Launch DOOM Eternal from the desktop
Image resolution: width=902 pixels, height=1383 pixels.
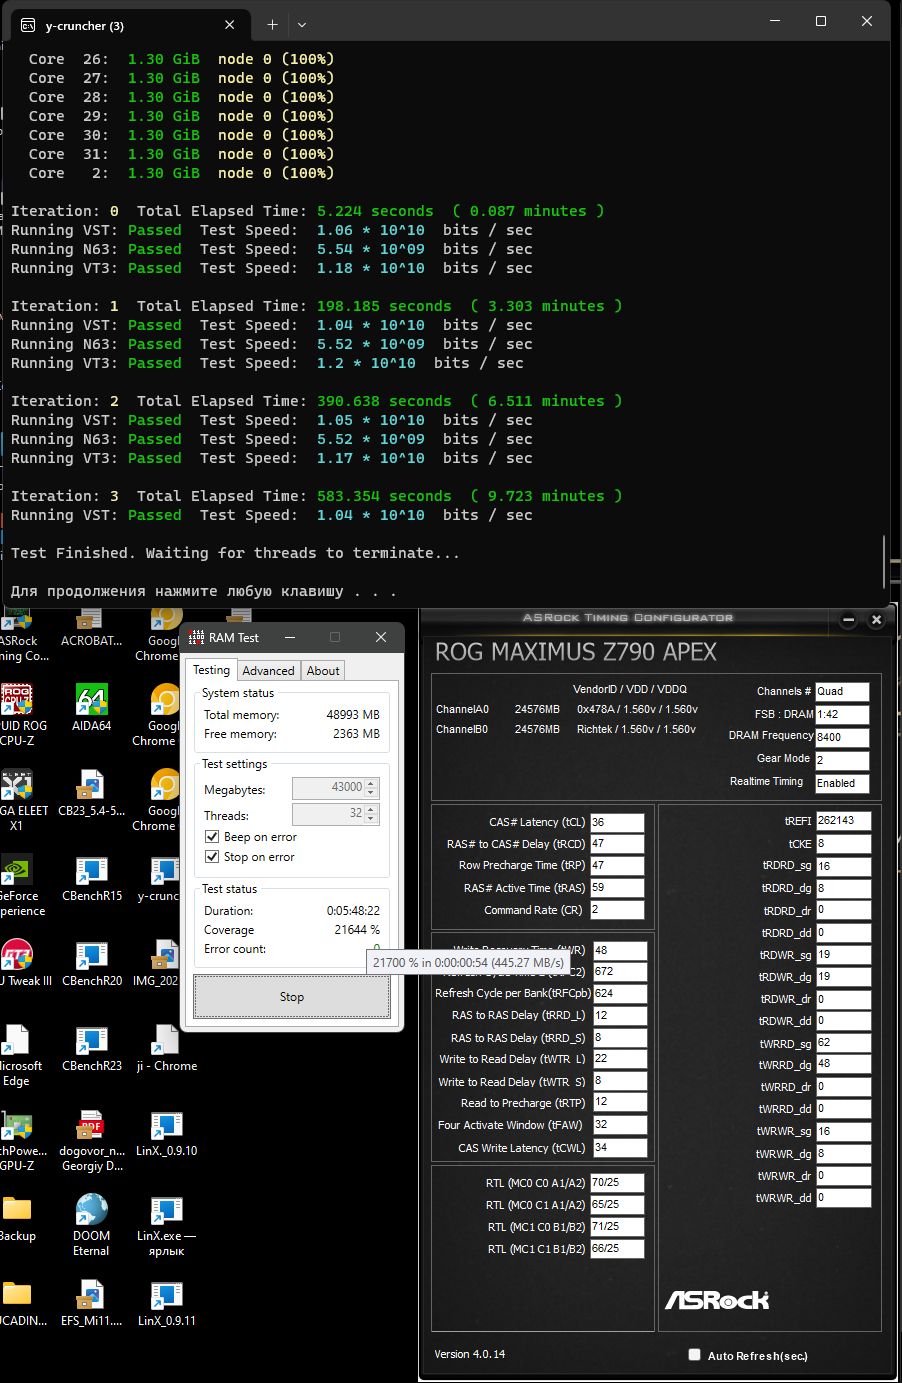point(91,1225)
